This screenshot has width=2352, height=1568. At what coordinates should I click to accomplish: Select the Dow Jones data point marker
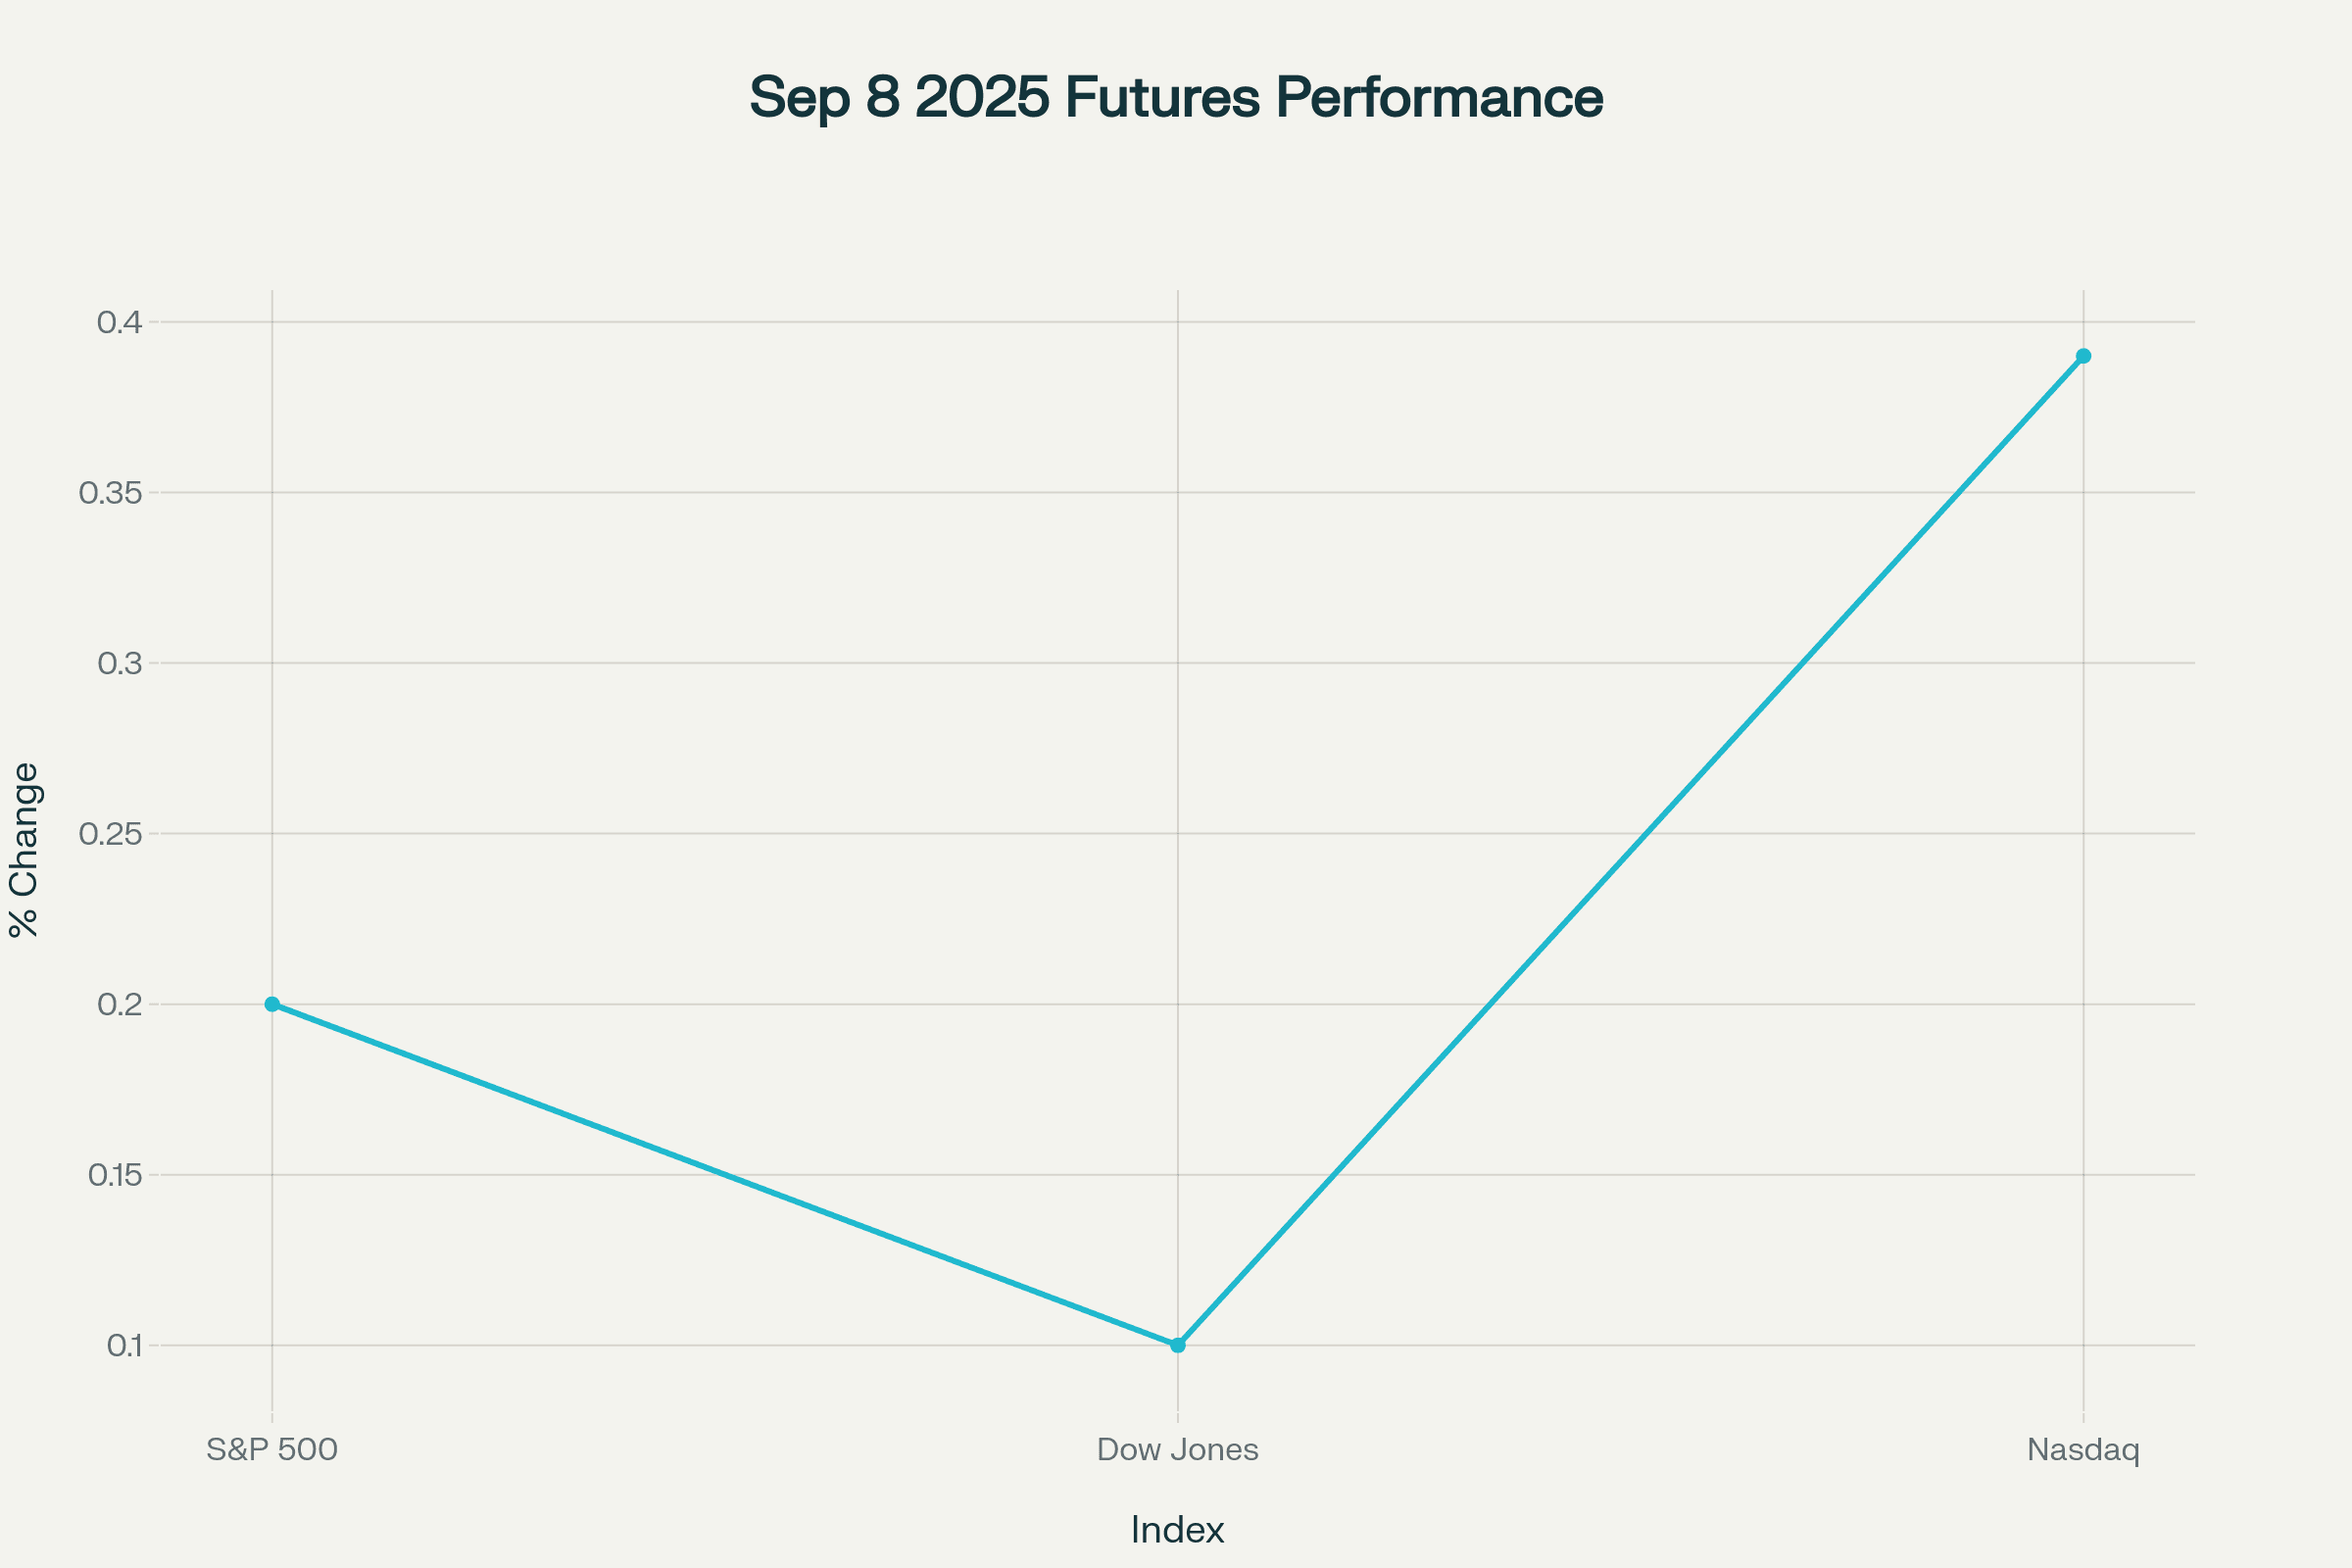pyautogui.click(x=1178, y=1345)
